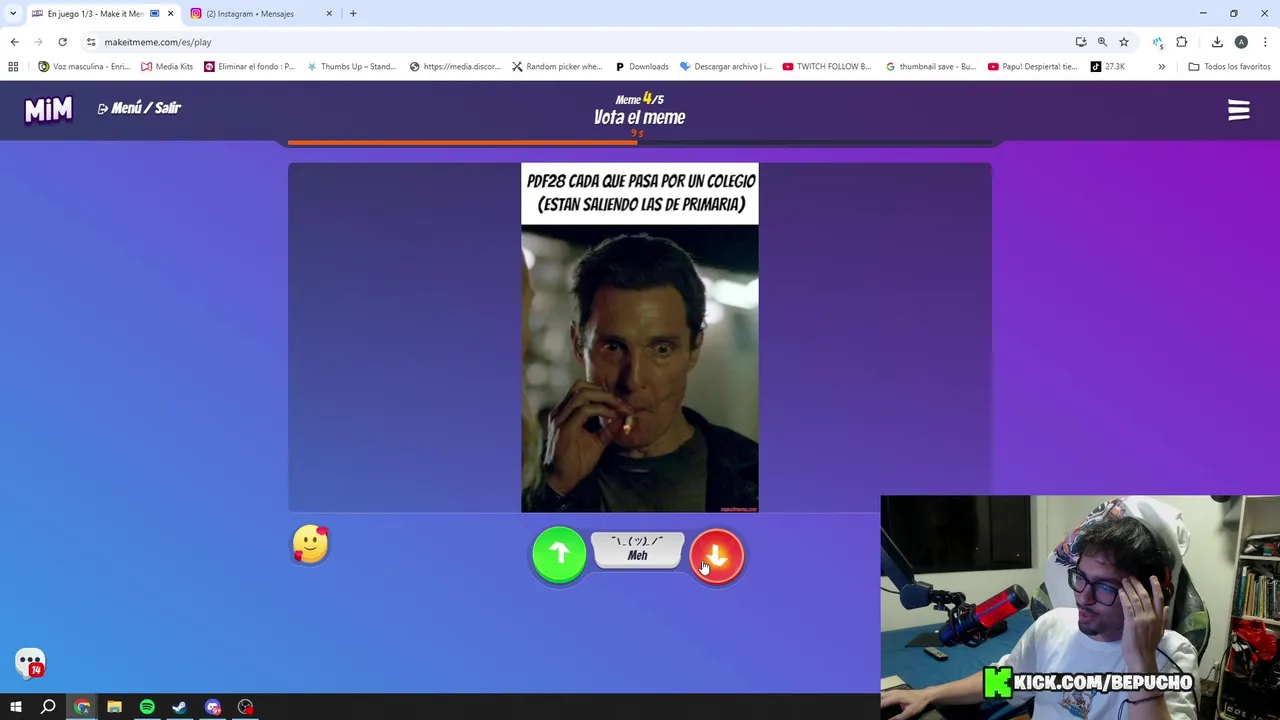1280x720 pixels.
Task: Close the Make it Meme tab
Action: 170,14
